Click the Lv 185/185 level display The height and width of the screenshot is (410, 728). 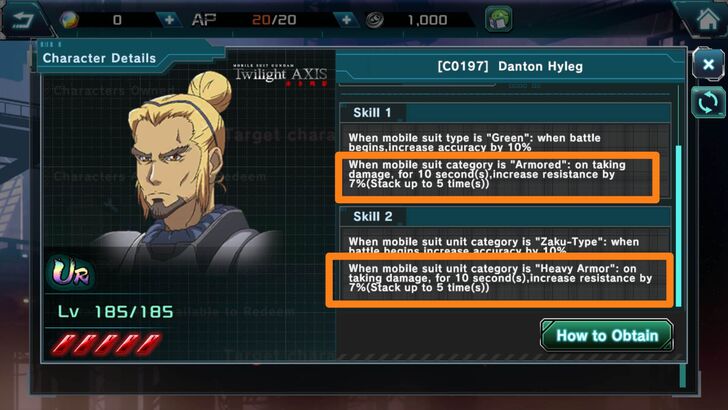[x=116, y=312]
